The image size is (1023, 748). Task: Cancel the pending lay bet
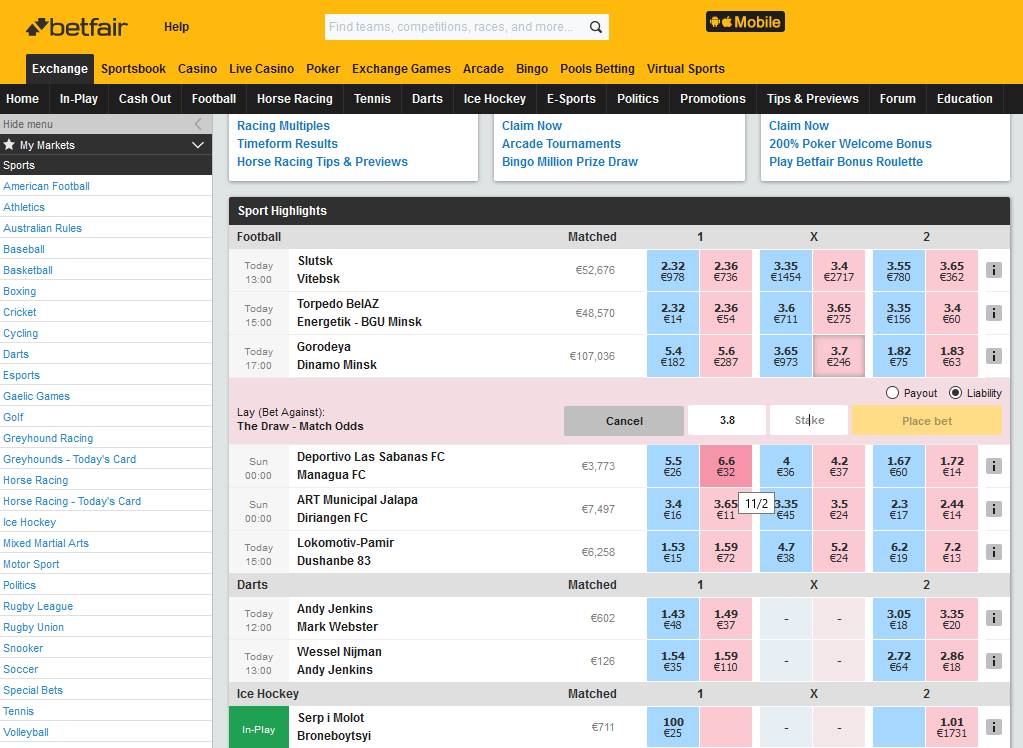(x=623, y=421)
